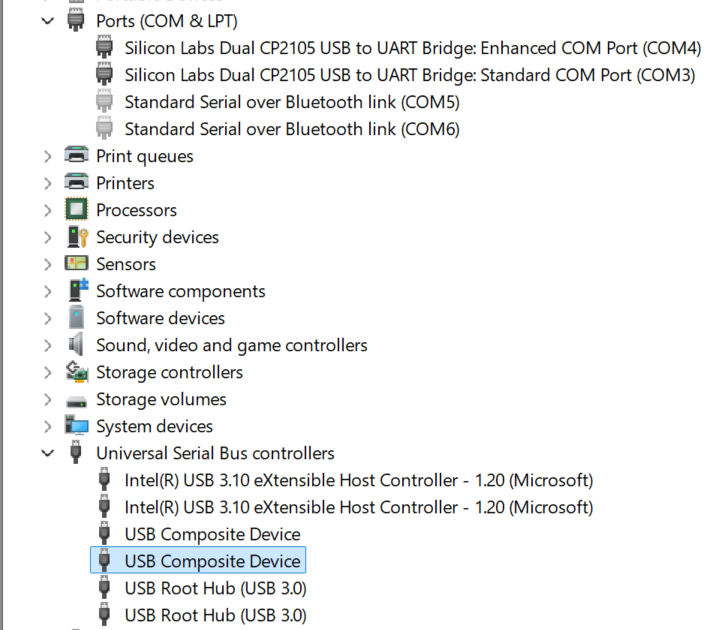Viewport: 720px width, 630px height.
Task: Click the speaker icon for Sound controllers
Action: tap(76, 345)
